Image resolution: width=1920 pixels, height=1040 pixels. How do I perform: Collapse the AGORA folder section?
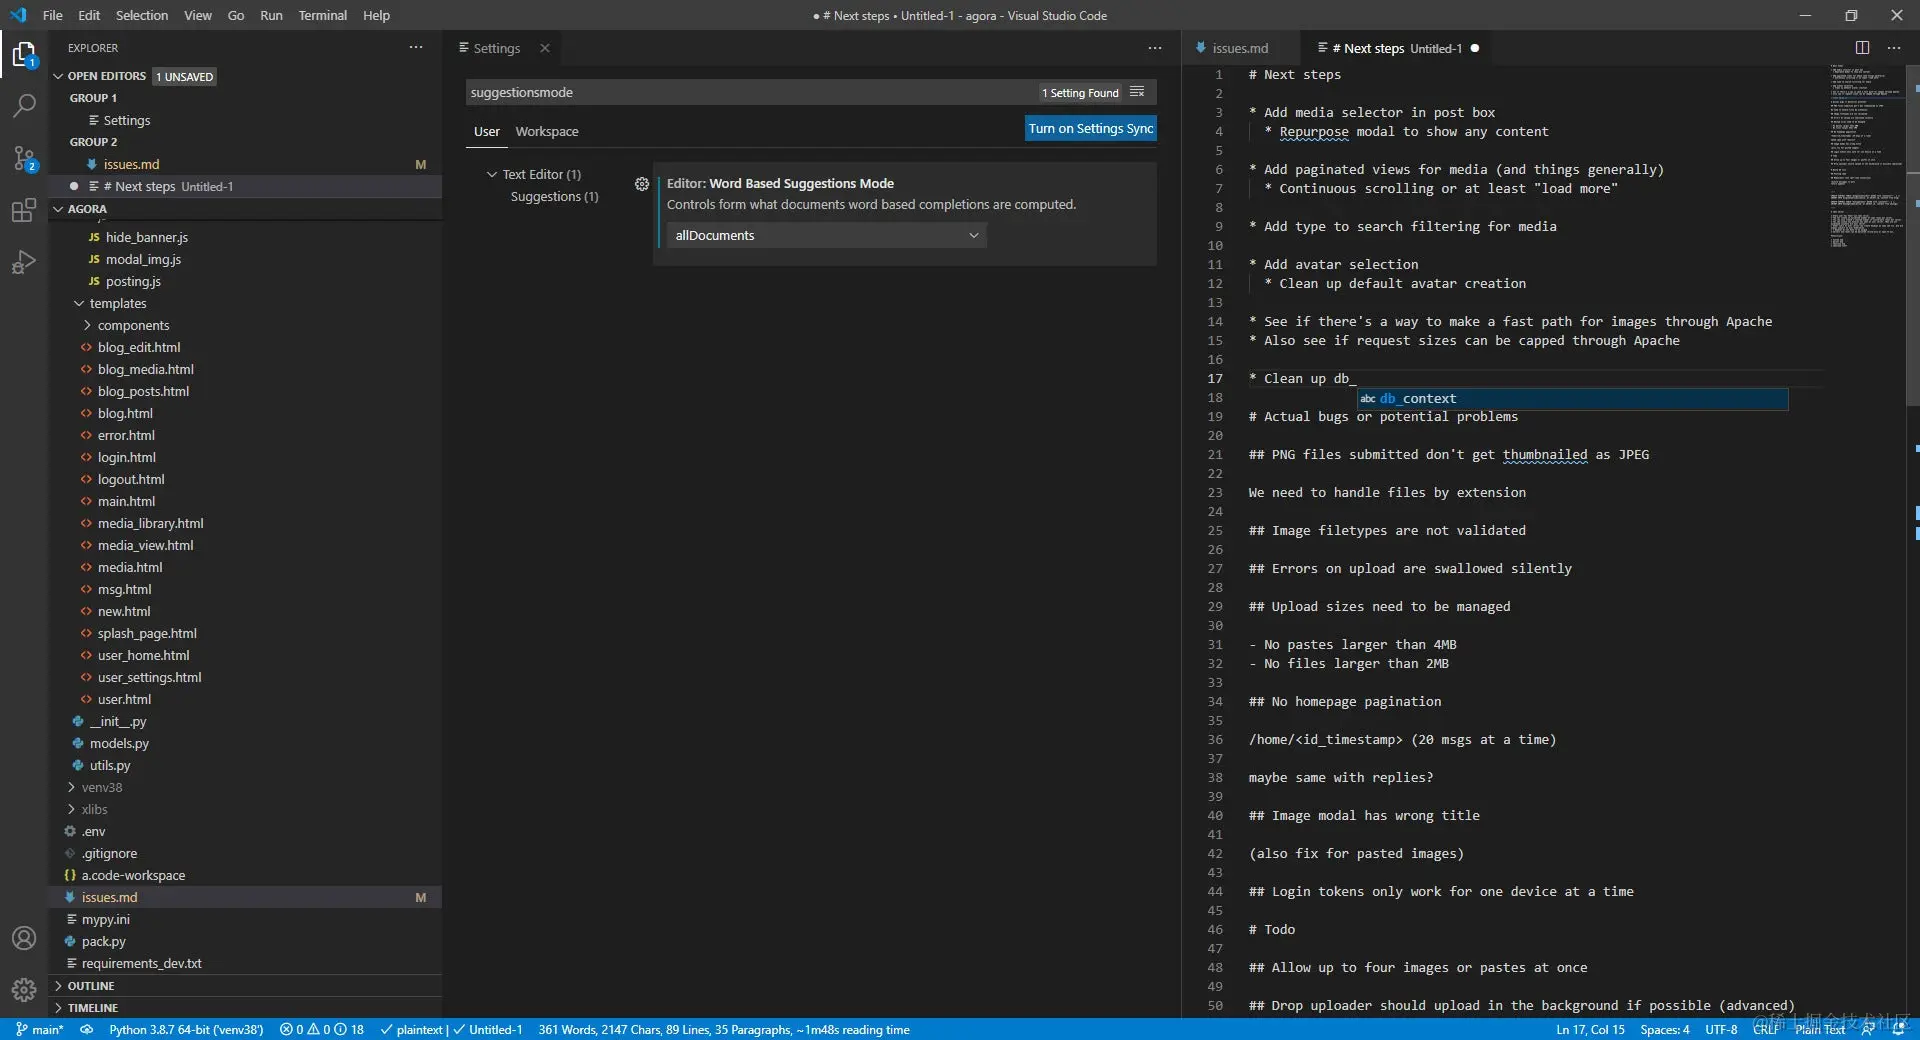pyautogui.click(x=58, y=209)
